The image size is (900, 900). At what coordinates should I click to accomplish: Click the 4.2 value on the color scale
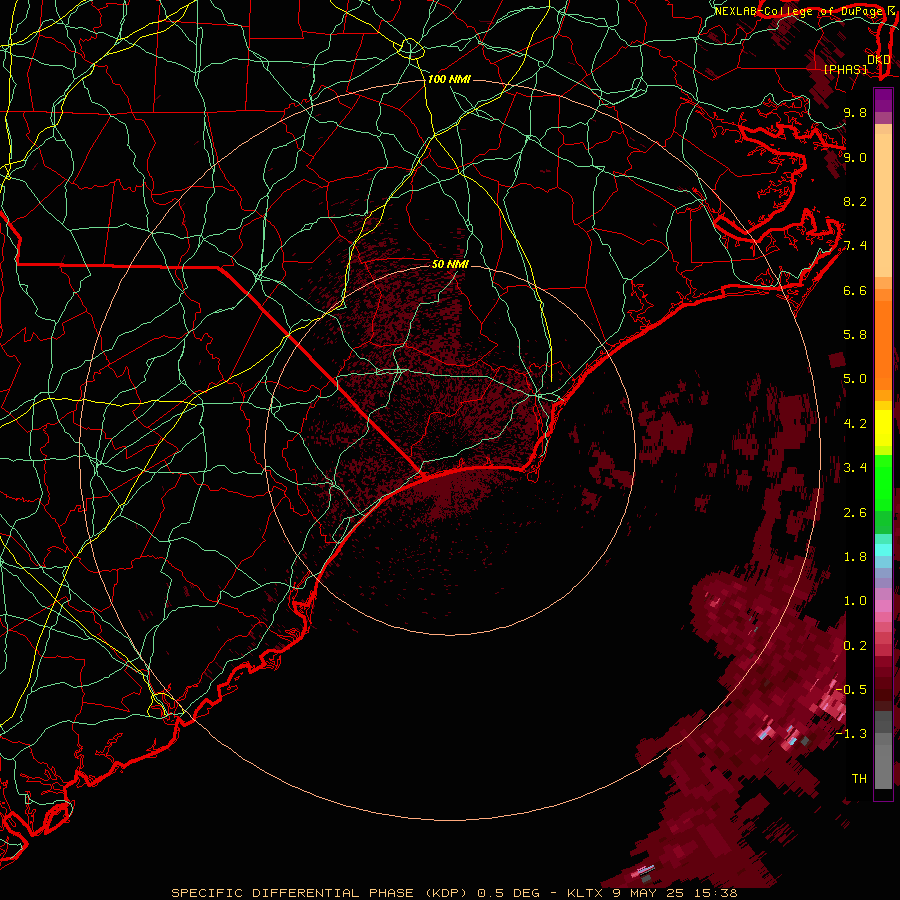click(x=855, y=424)
